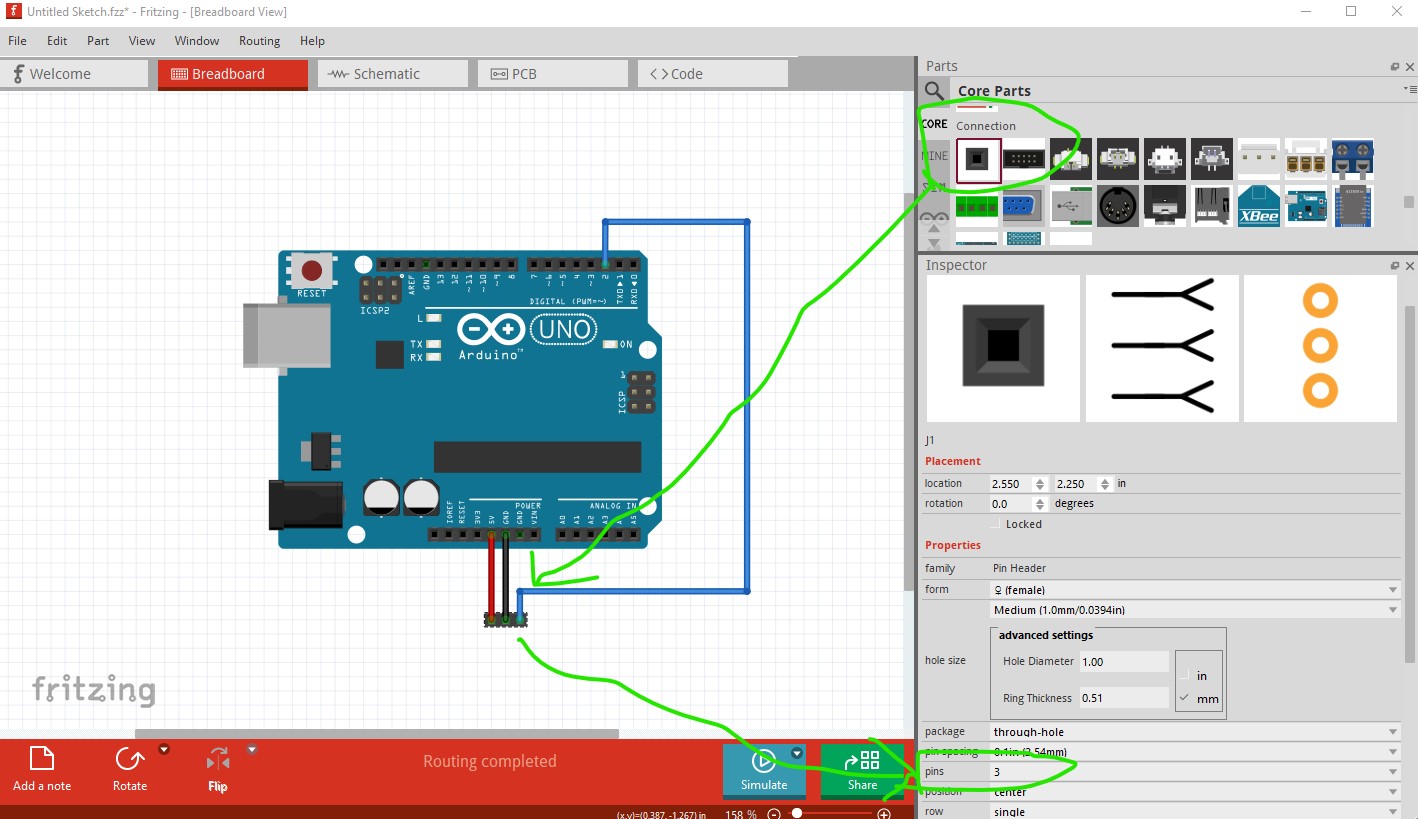Viewport: 1418px width, 819px height.
Task: Open the pins count dropdown
Action: [x=1195, y=772]
